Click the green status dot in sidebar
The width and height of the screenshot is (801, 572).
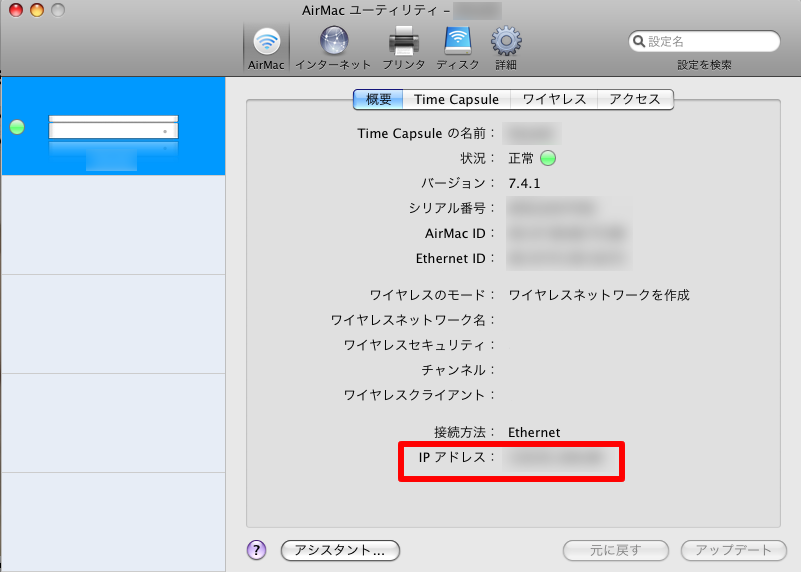[17, 127]
